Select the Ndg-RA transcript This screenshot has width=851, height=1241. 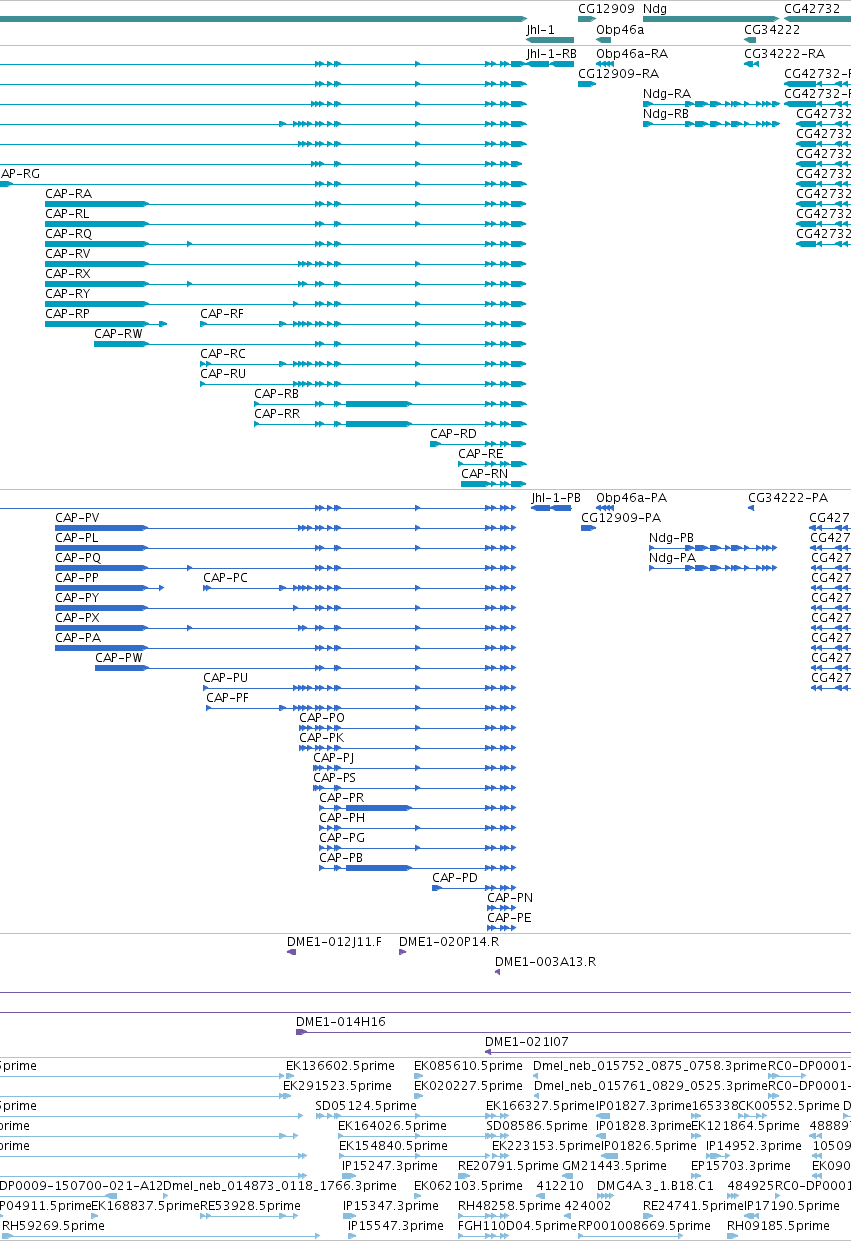pos(666,94)
